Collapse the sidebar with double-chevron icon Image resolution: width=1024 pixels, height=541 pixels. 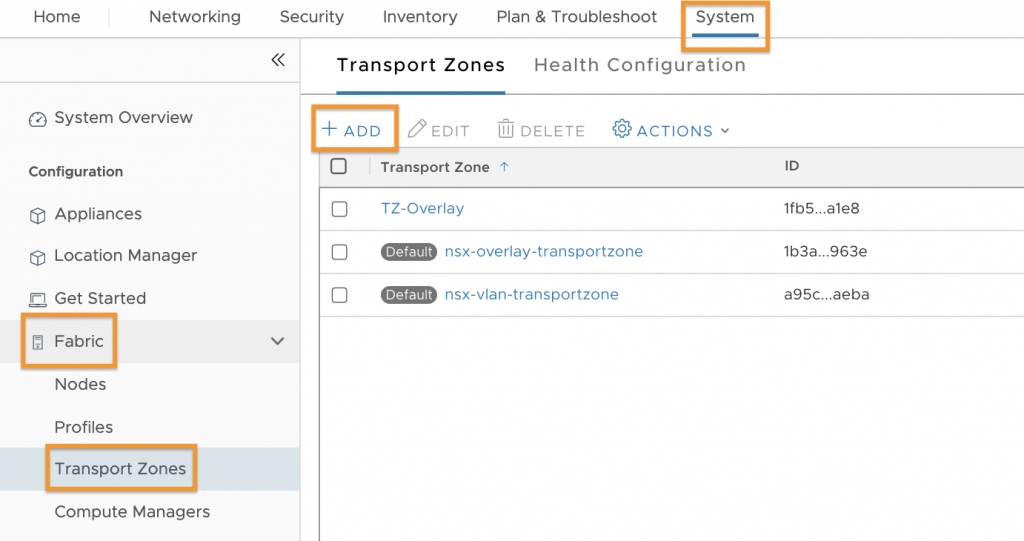pos(278,60)
